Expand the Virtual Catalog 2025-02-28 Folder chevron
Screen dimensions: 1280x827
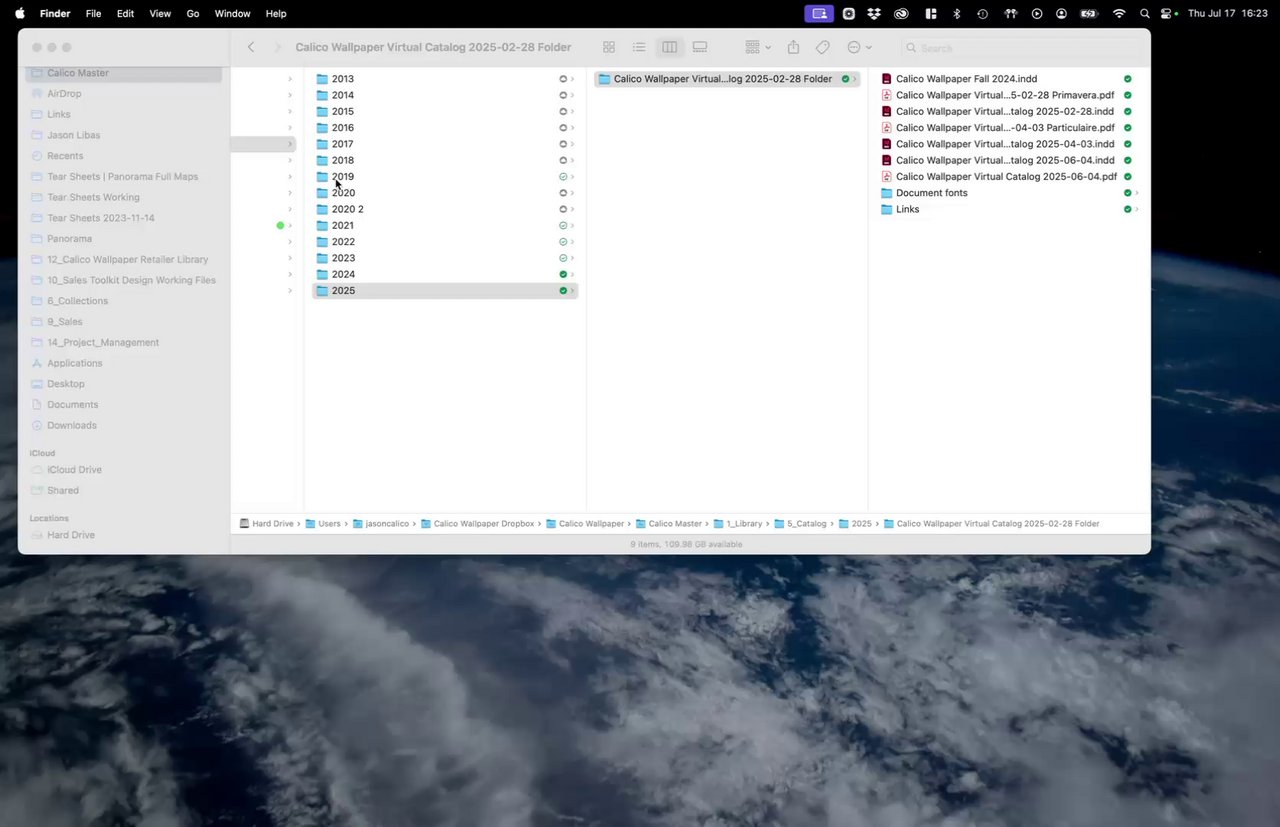pyautogui.click(x=854, y=79)
